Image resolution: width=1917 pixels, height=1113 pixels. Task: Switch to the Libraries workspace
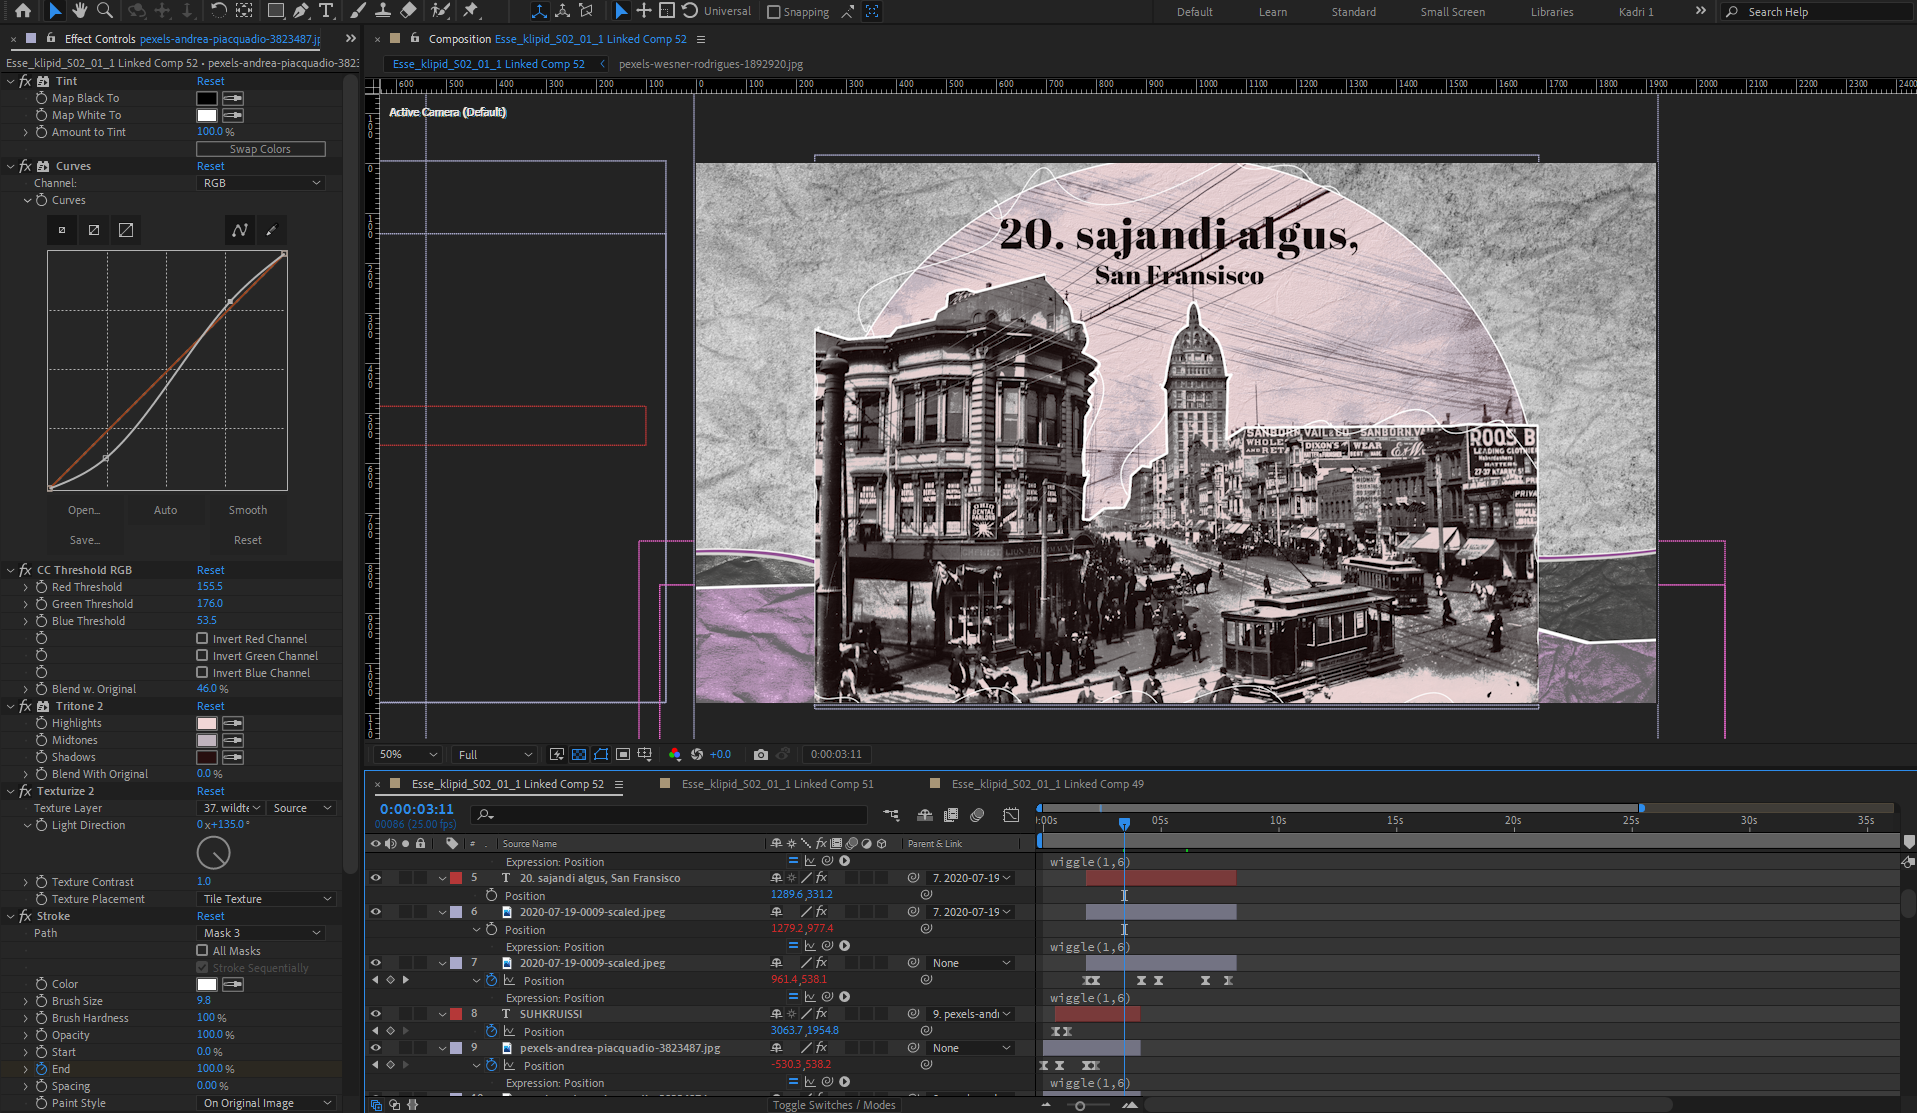coord(1551,12)
